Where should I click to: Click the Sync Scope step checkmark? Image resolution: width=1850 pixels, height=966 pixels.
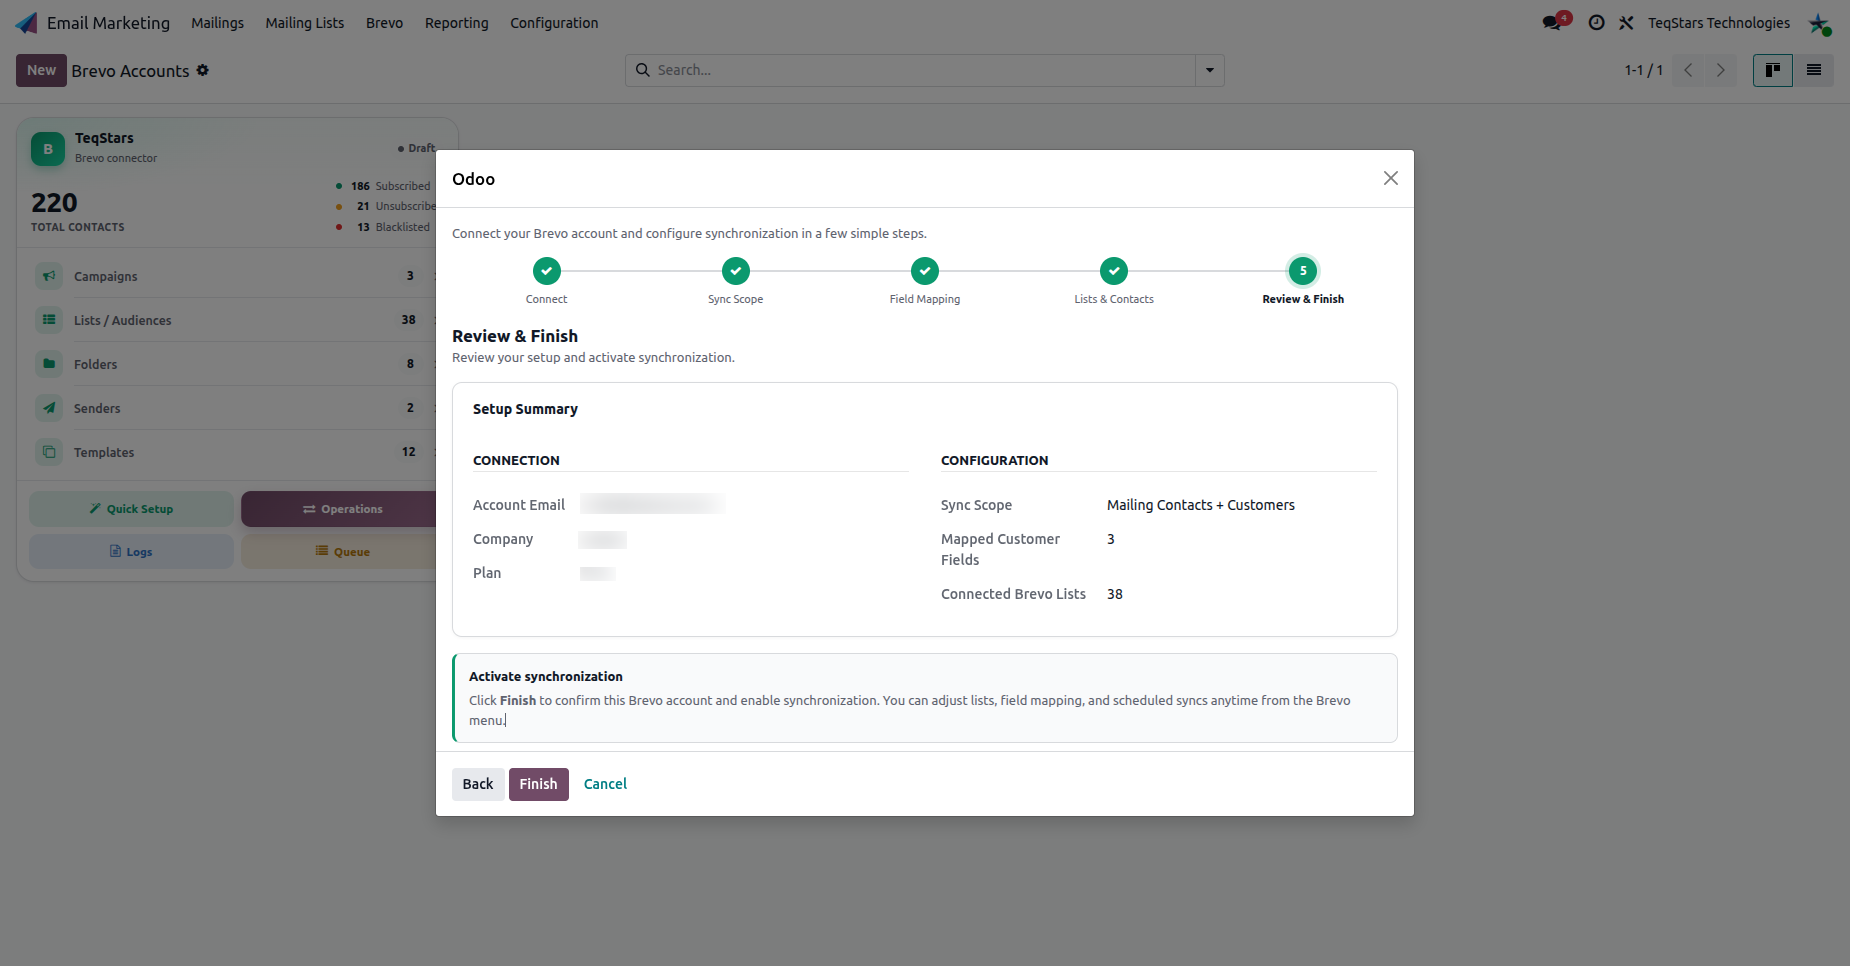(736, 271)
